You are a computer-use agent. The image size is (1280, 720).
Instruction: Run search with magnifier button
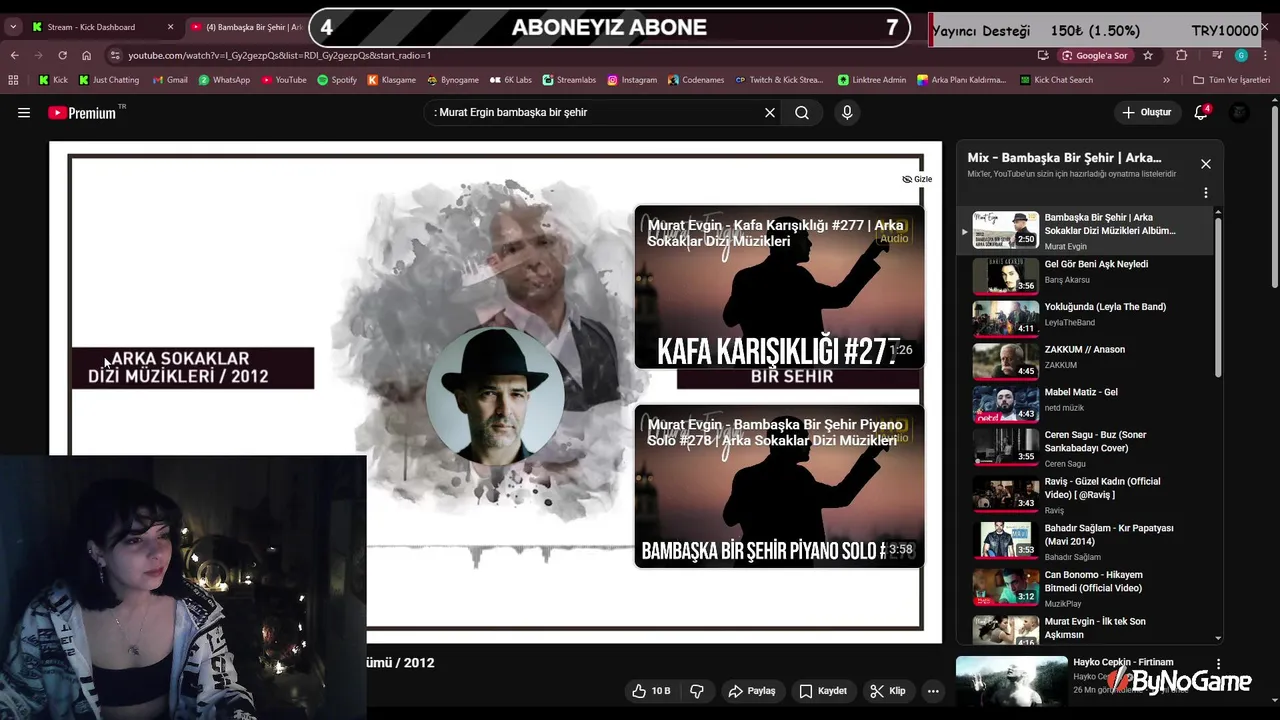(x=802, y=113)
